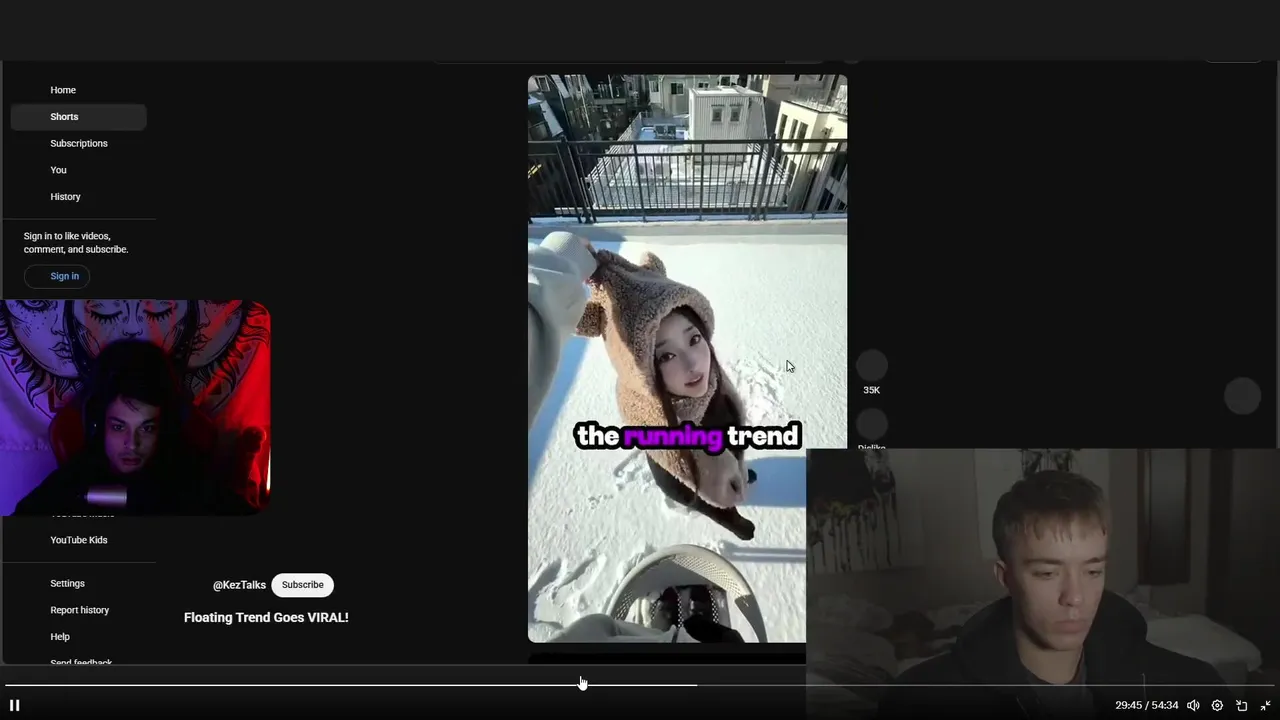Click the Sign in button
The width and height of the screenshot is (1280, 720).
coord(57,276)
